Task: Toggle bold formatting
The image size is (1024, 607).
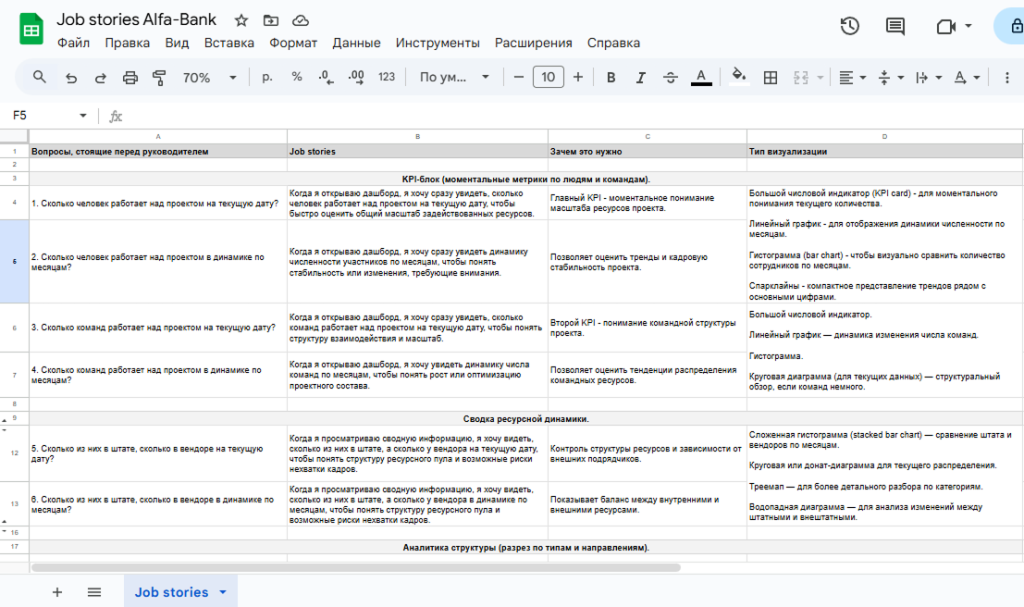Action: click(x=611, y=78)
